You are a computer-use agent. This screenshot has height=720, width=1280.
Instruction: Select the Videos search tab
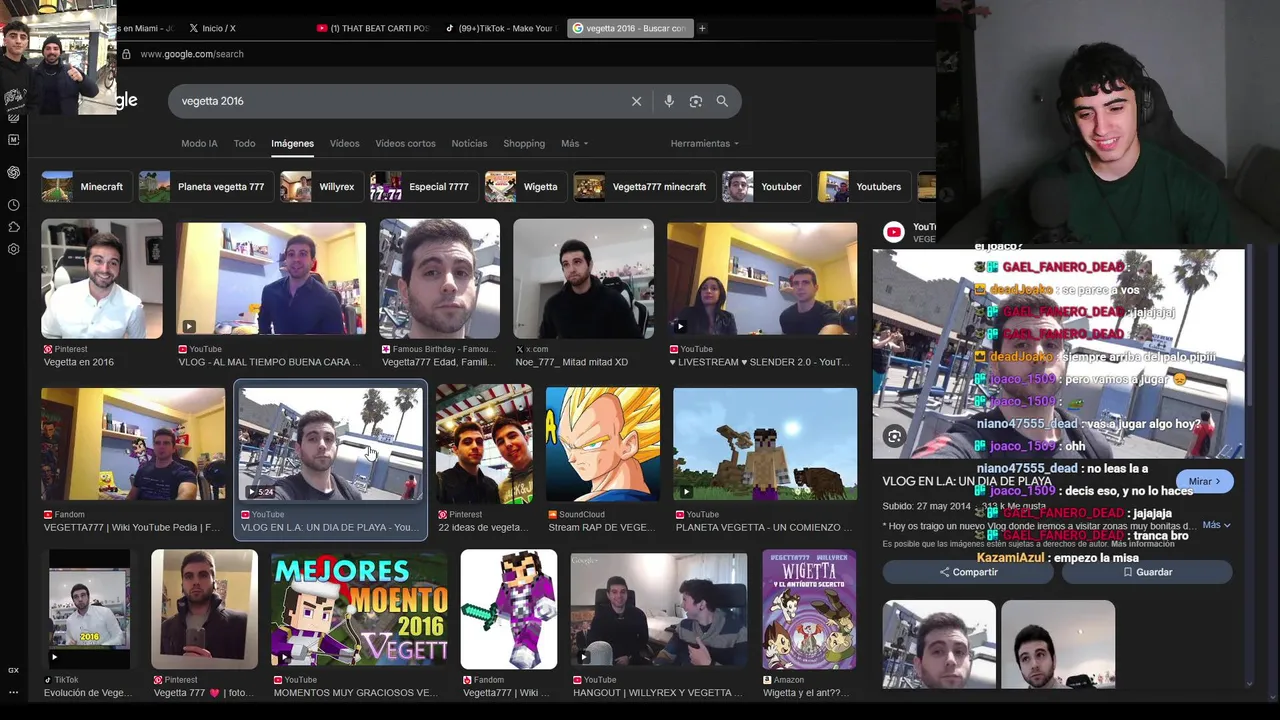click(x=344, y=143)
